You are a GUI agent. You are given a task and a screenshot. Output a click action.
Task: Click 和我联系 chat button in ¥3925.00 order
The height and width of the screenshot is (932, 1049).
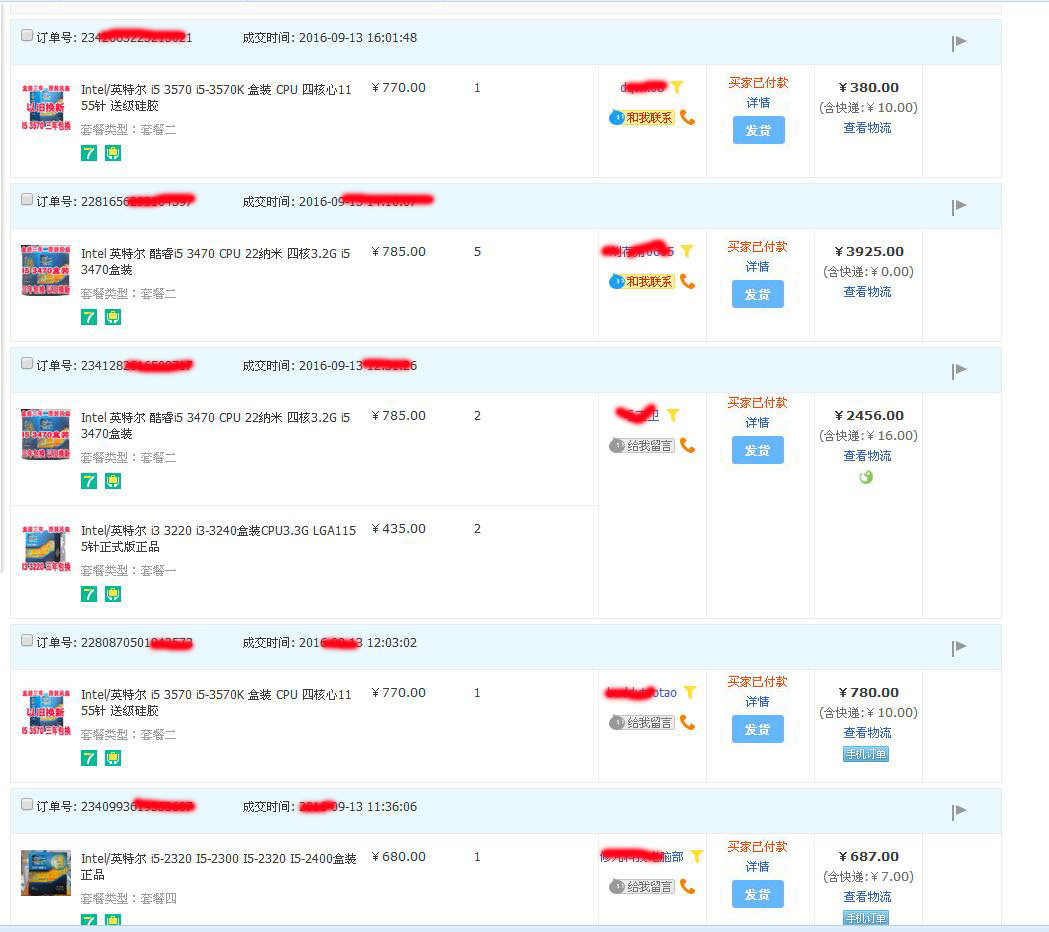tap(642, 282)
